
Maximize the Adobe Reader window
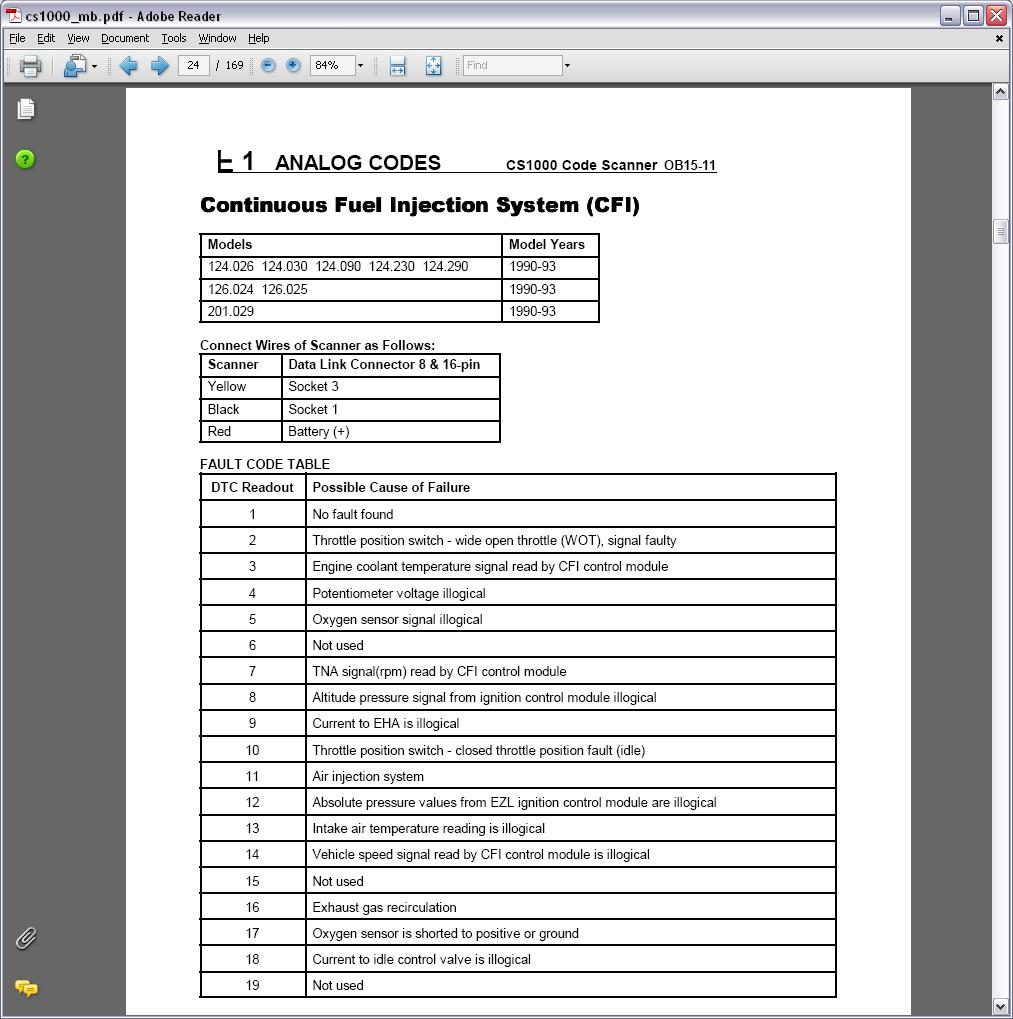(x=973, y=16)
